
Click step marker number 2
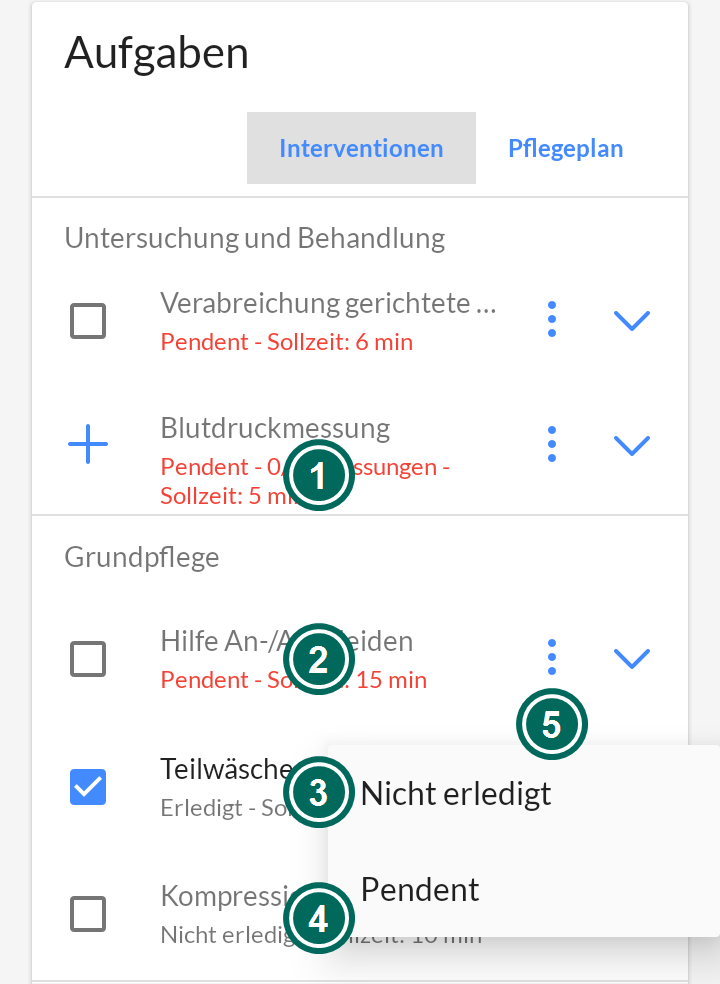pos(319,660)
